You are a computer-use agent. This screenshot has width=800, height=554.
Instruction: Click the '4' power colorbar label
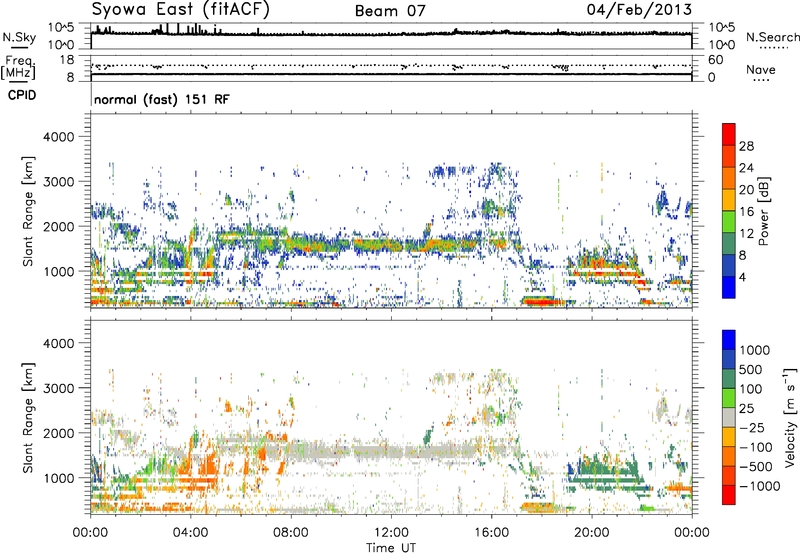tap(742, 278)
